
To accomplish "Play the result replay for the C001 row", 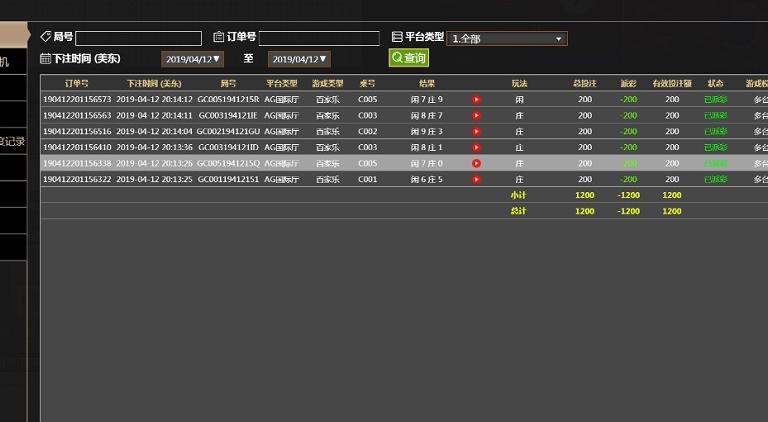I will click(476, 180).
